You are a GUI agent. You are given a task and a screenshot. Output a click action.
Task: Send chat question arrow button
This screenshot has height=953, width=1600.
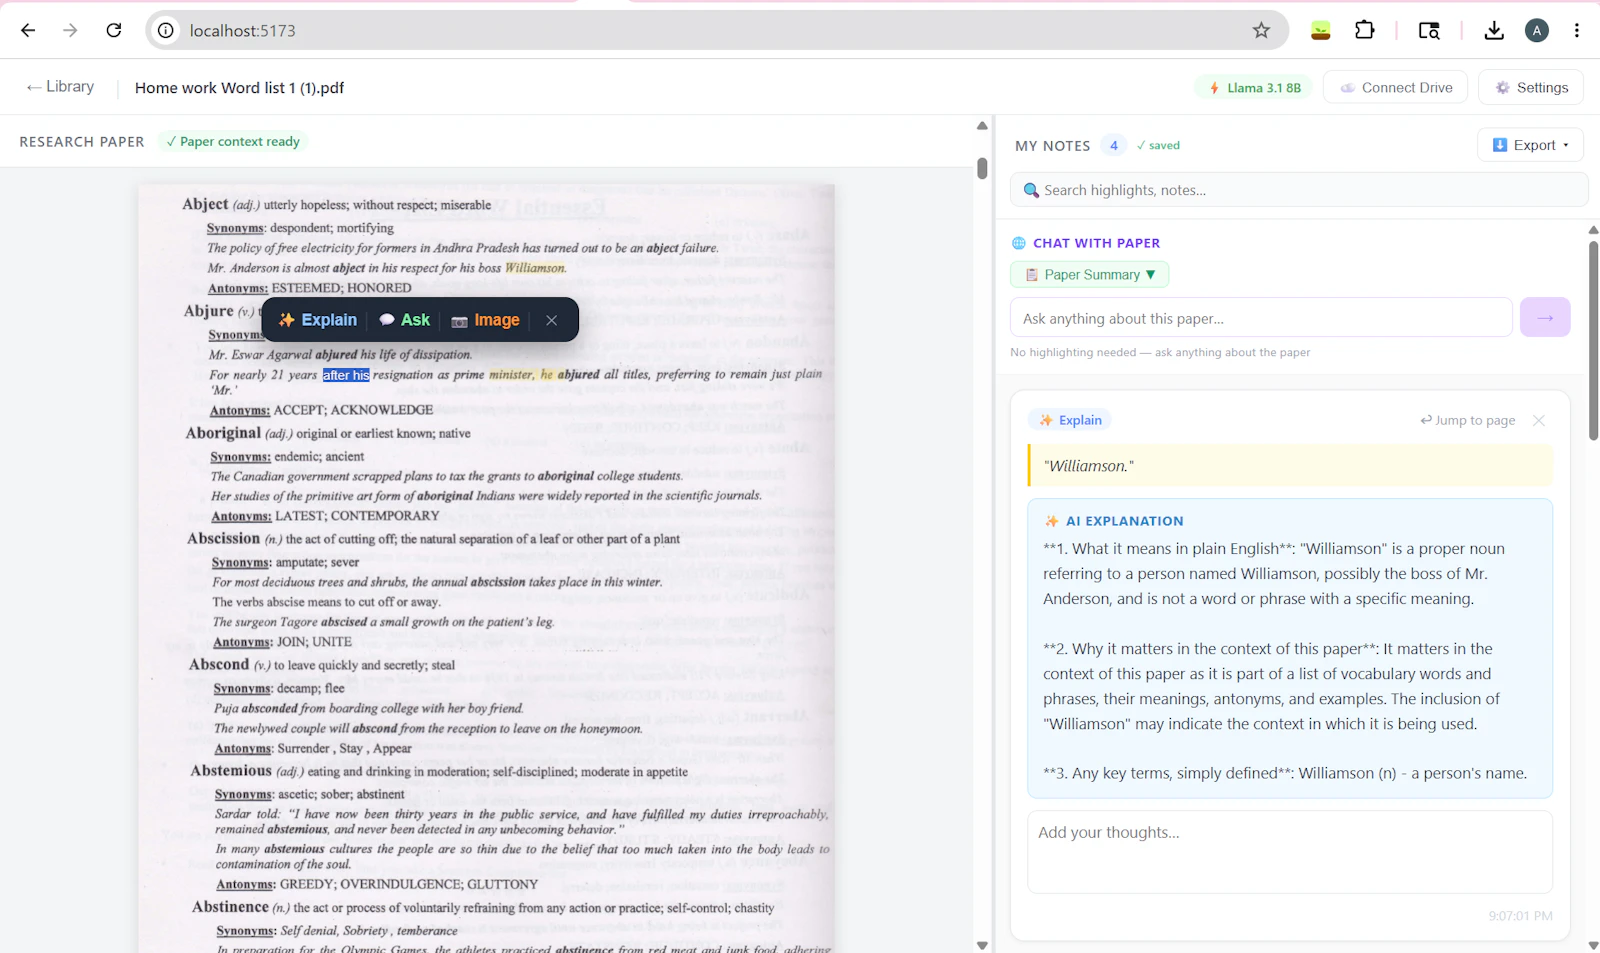pos(1545,318)
